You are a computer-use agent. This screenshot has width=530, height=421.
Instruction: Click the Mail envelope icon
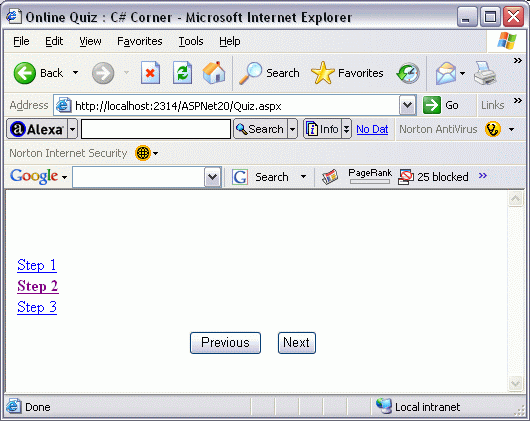click(446, 73)
